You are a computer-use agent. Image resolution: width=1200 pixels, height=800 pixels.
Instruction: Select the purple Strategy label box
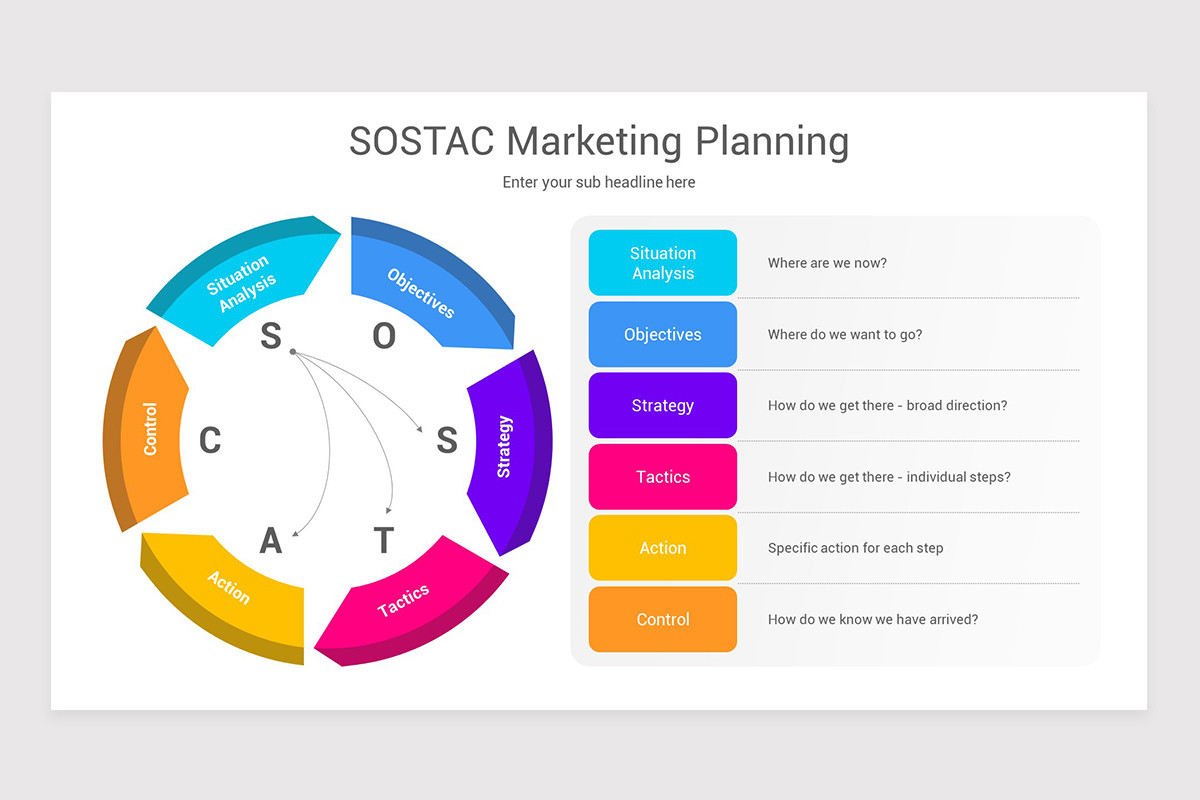coord(663,406)
